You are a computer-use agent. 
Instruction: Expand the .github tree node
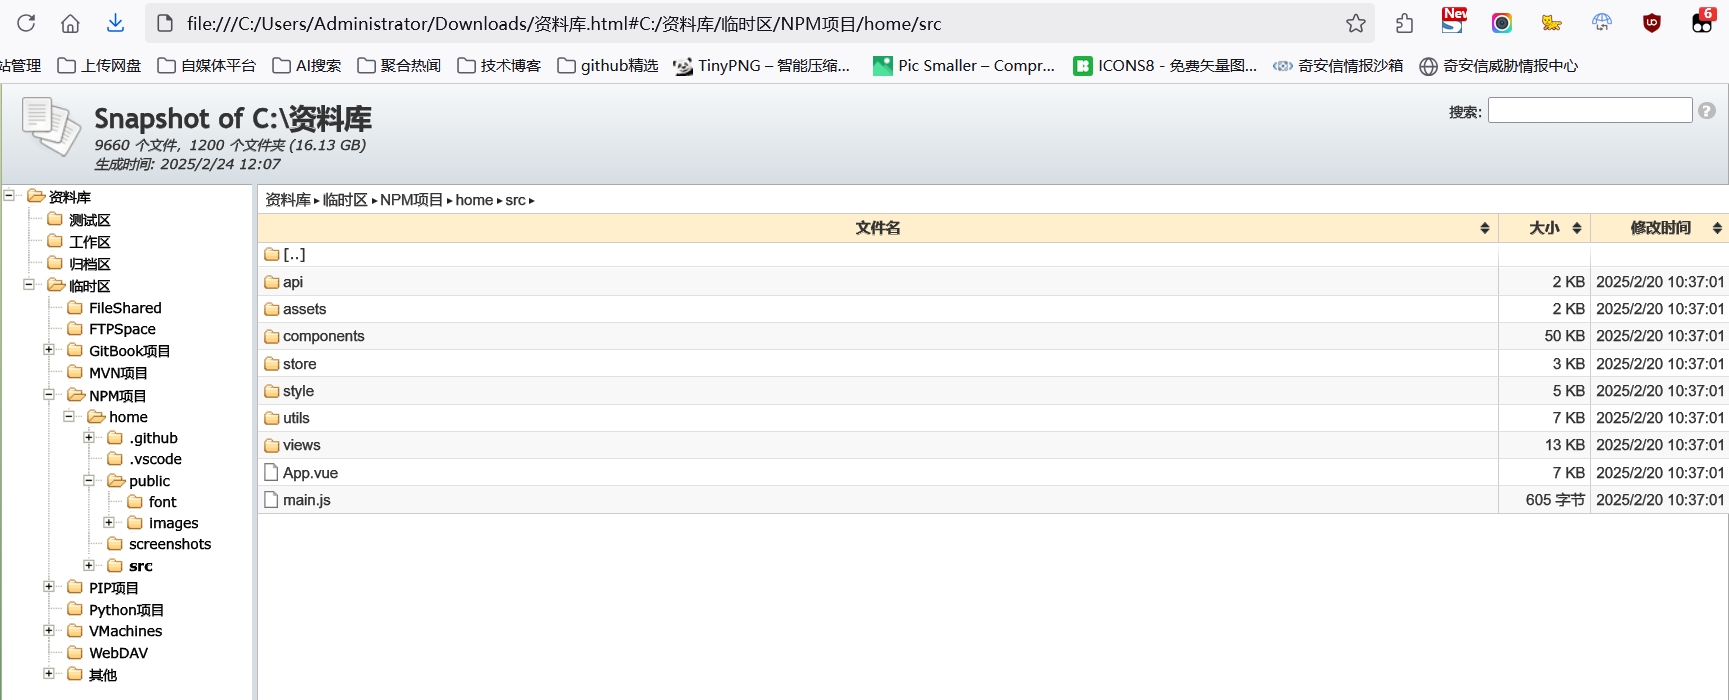click(89, 437)
